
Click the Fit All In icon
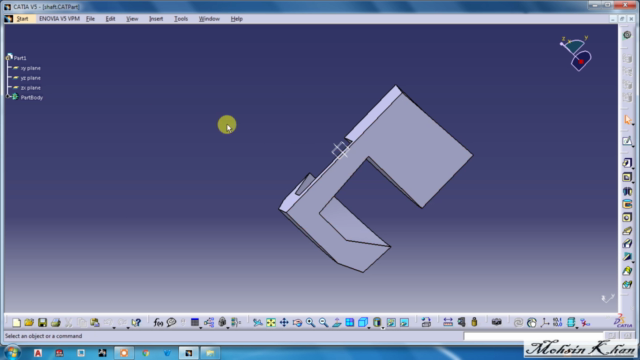(271, 322)
